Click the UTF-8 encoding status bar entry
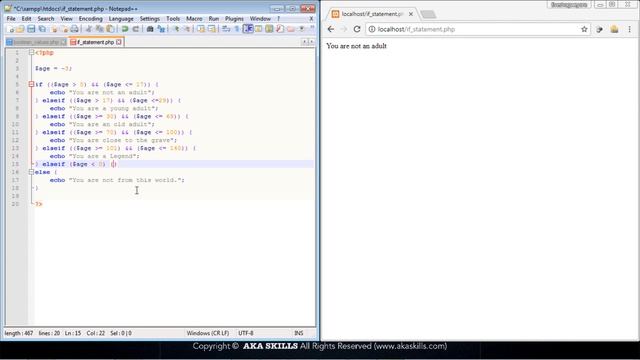The width and height of the screenshot is (640, 360). [x=246, y=333]
